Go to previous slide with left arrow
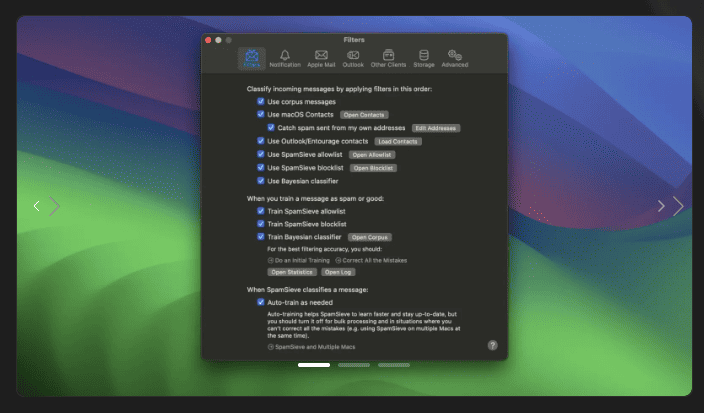The height and width of the screenshot is (413, 704). (x=37, y=206)
